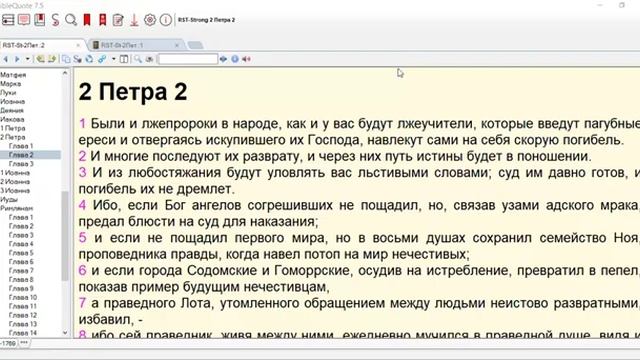Focus the reference input field

pos(188,59)
